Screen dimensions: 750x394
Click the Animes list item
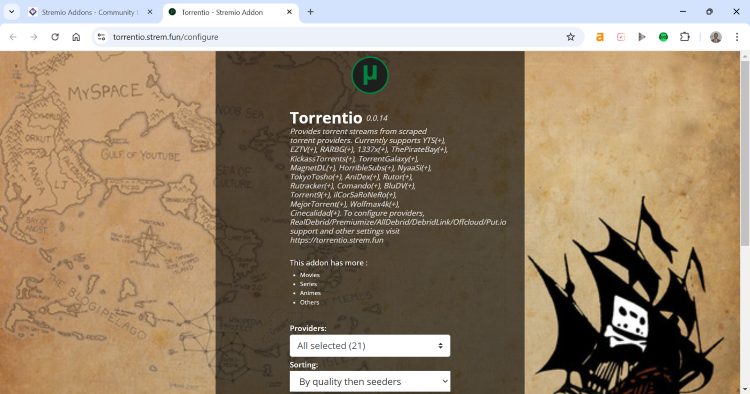pyautogui.click(x=310, y=293)
